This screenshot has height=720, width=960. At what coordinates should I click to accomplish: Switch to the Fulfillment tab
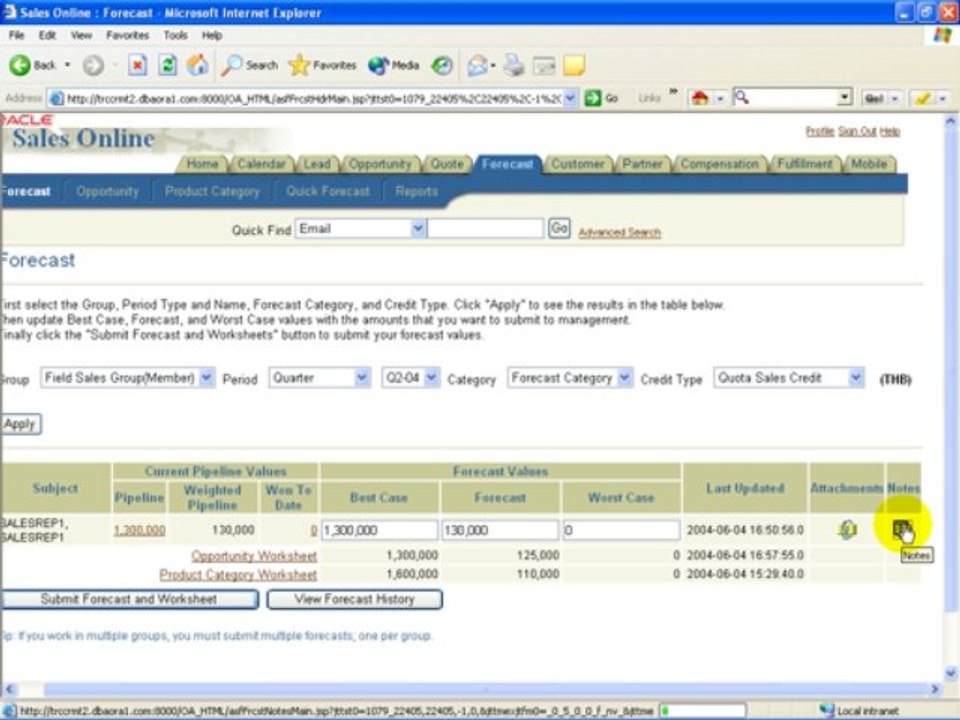[805, 164]
